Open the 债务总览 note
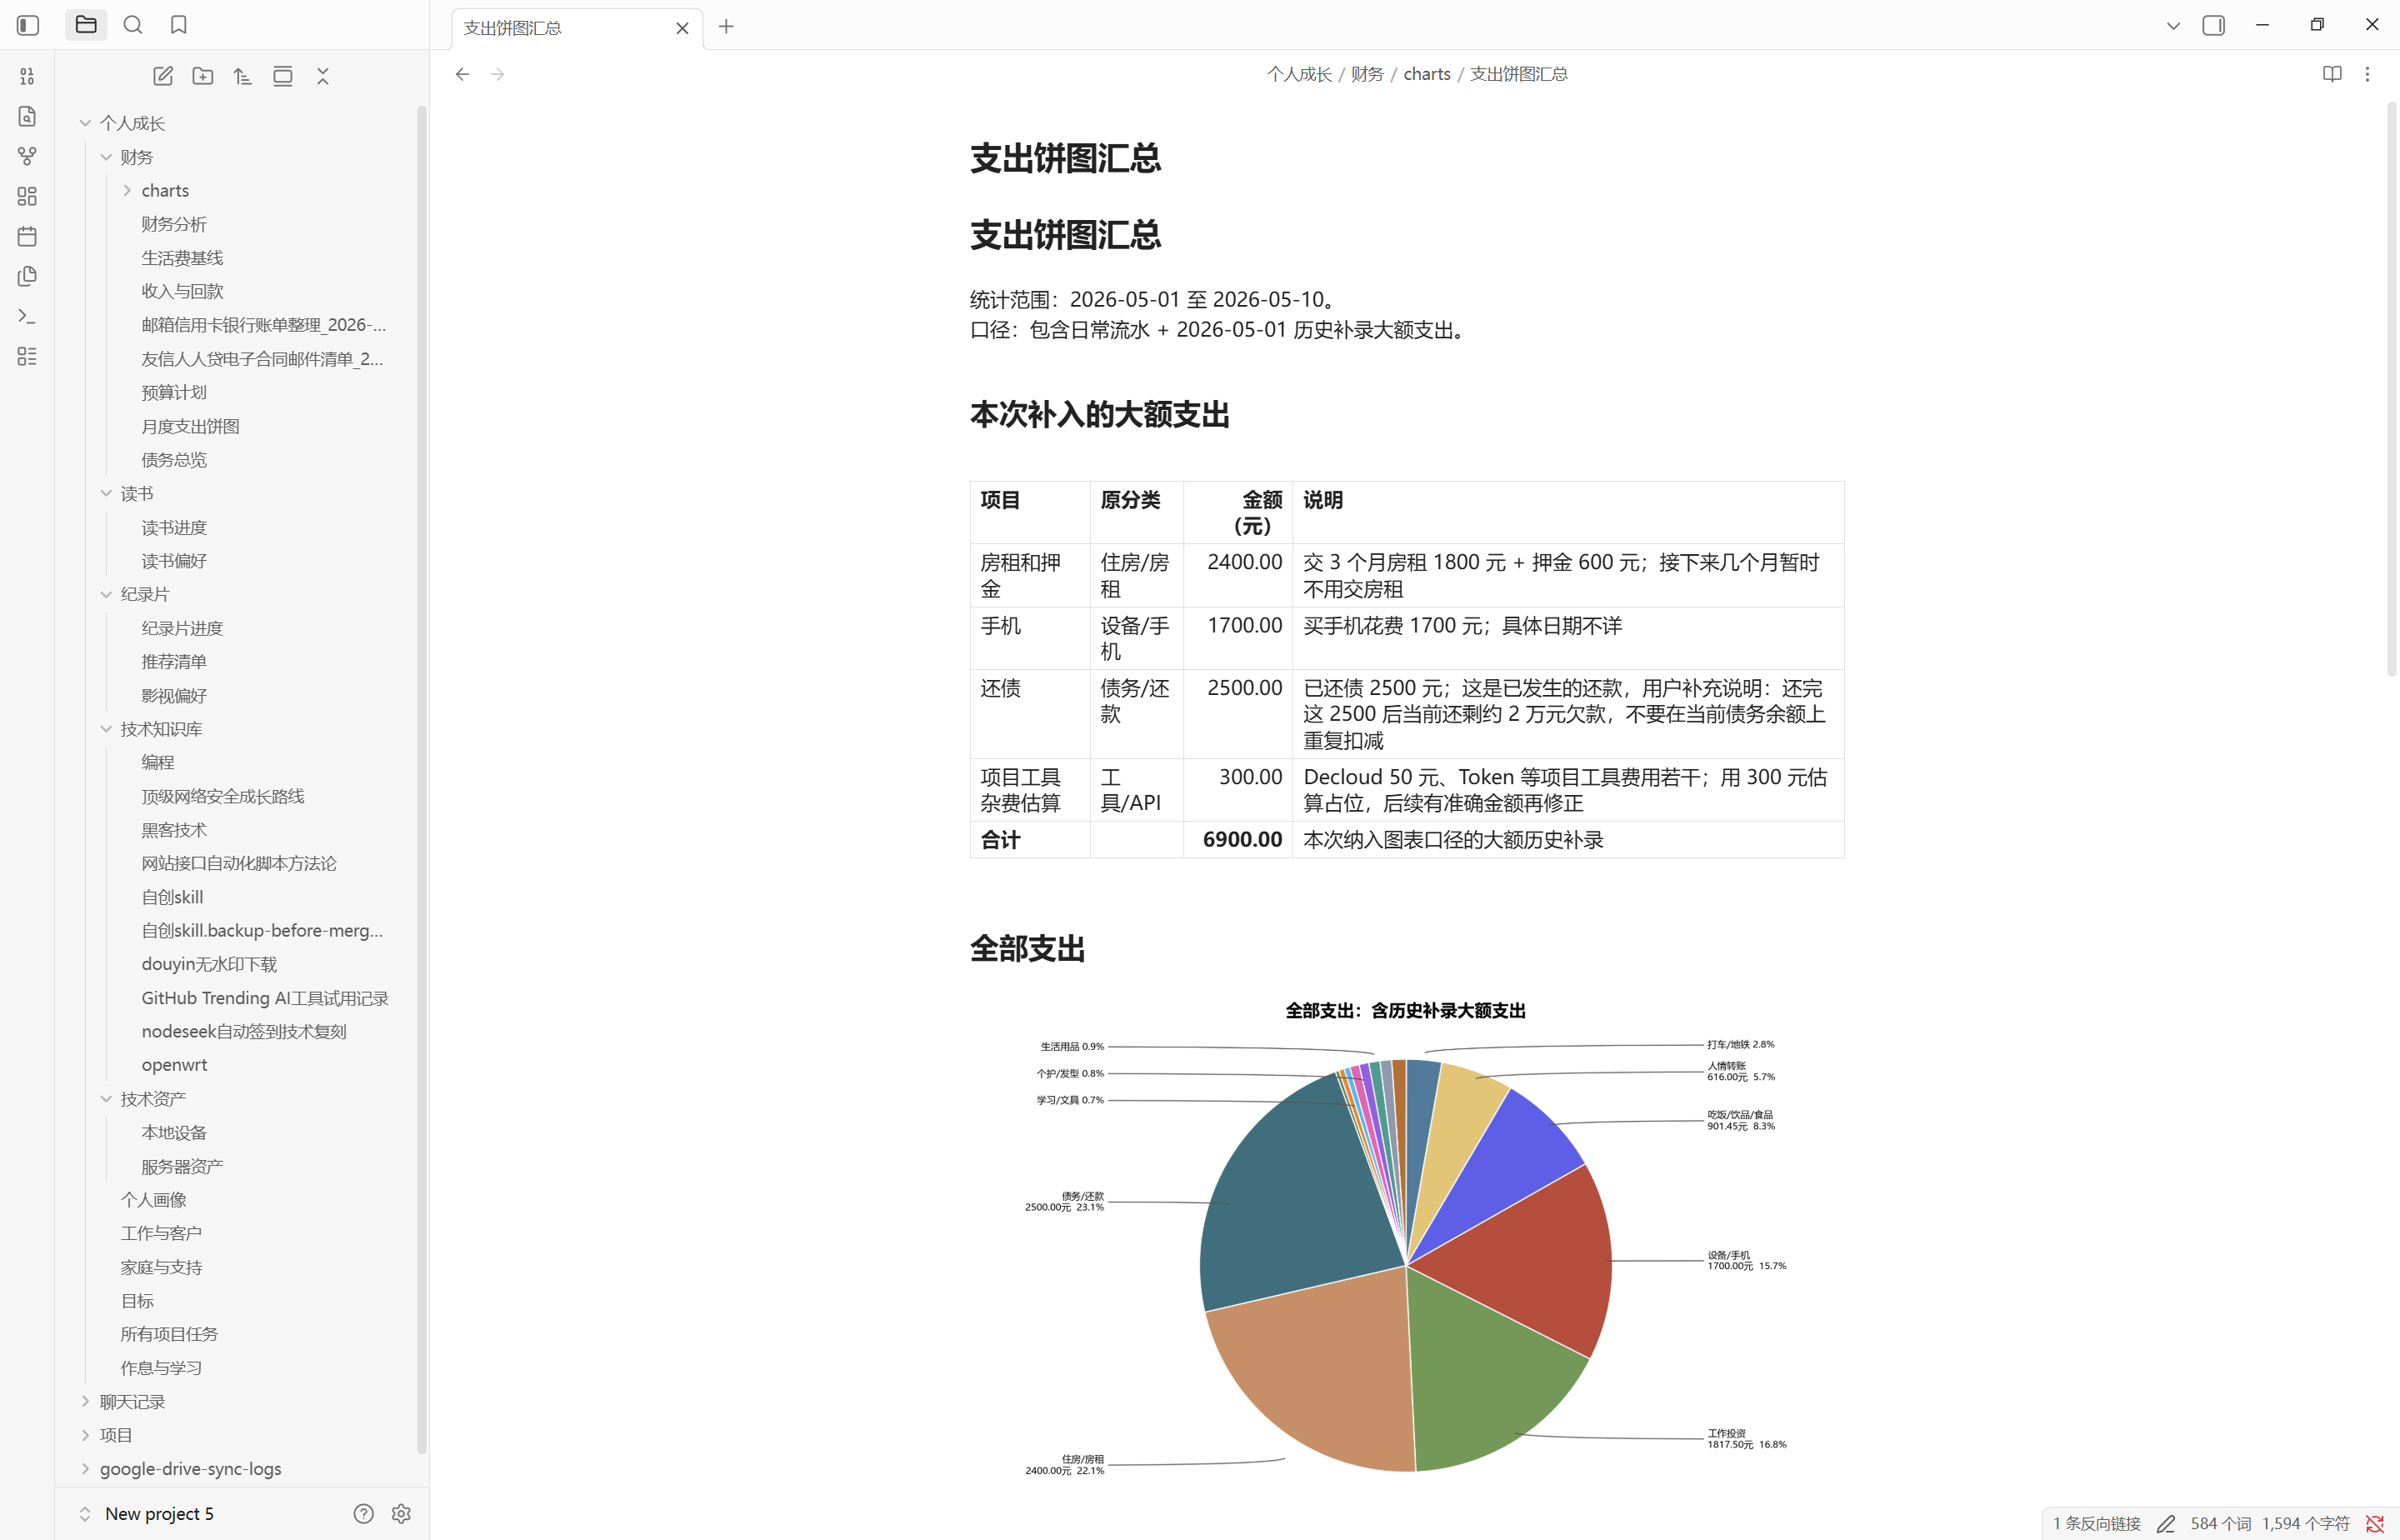Viewport: 2400px width, 1540px height. [x=174, y=460]
